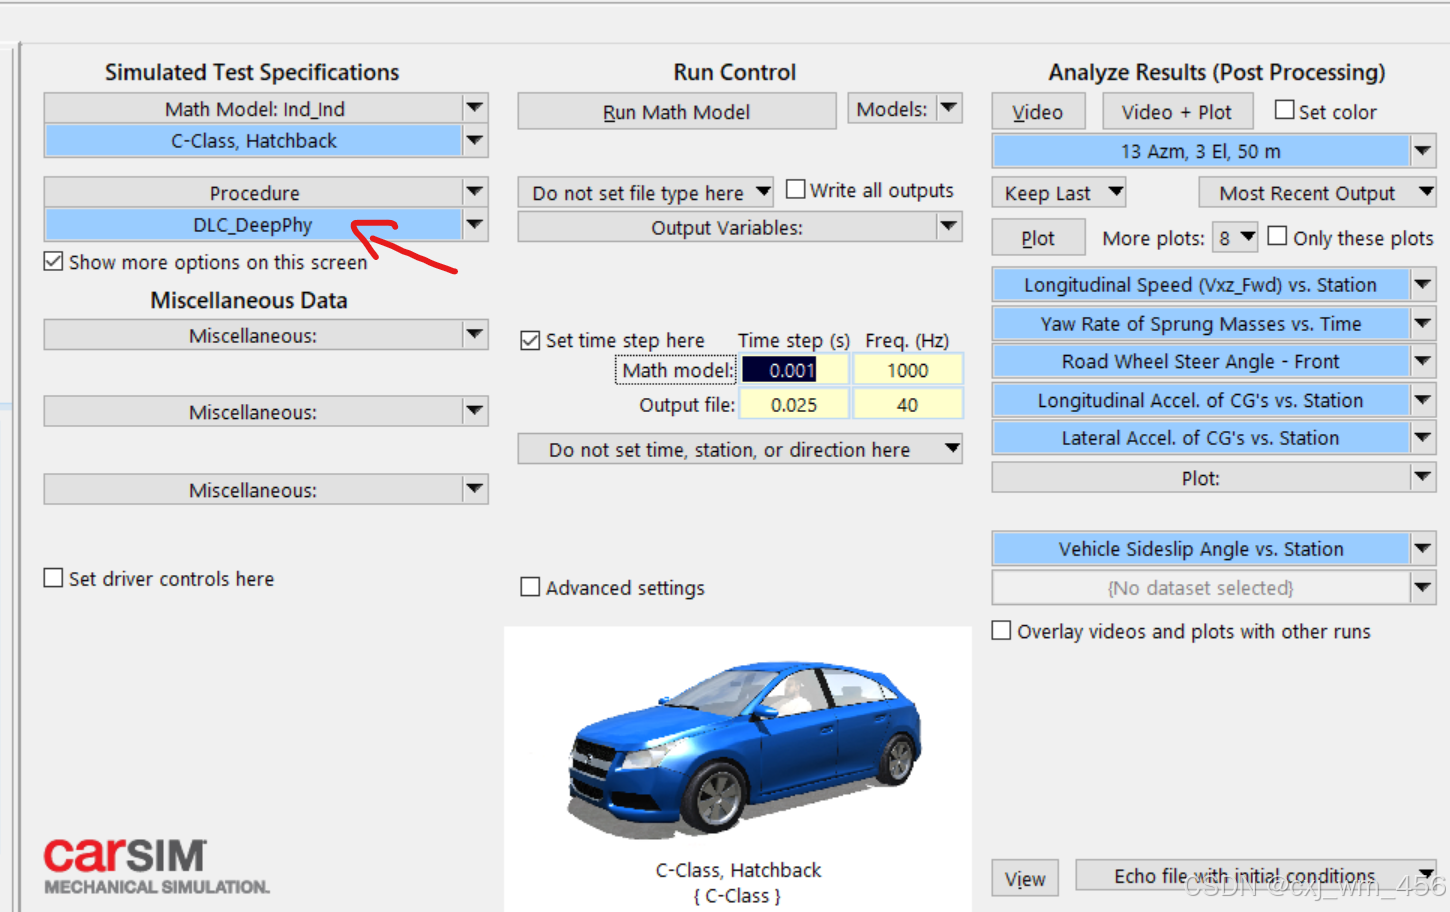
Task: Click the Math model time step field 0.001
Action: (794, 370)
